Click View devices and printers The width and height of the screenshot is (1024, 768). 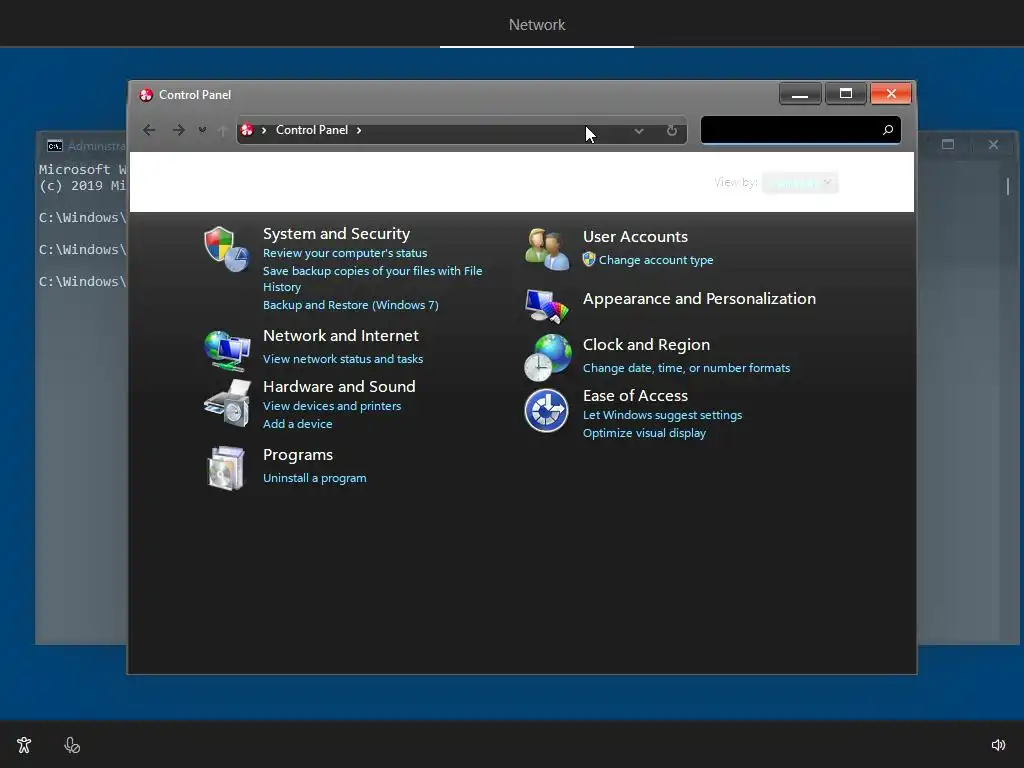pyautogui.click(x=332, y=406)
